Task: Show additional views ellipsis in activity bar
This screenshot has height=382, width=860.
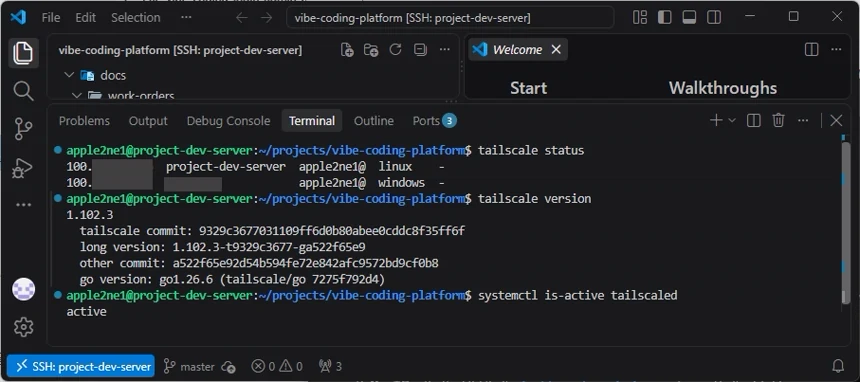Action: click(x=23, y=205)
